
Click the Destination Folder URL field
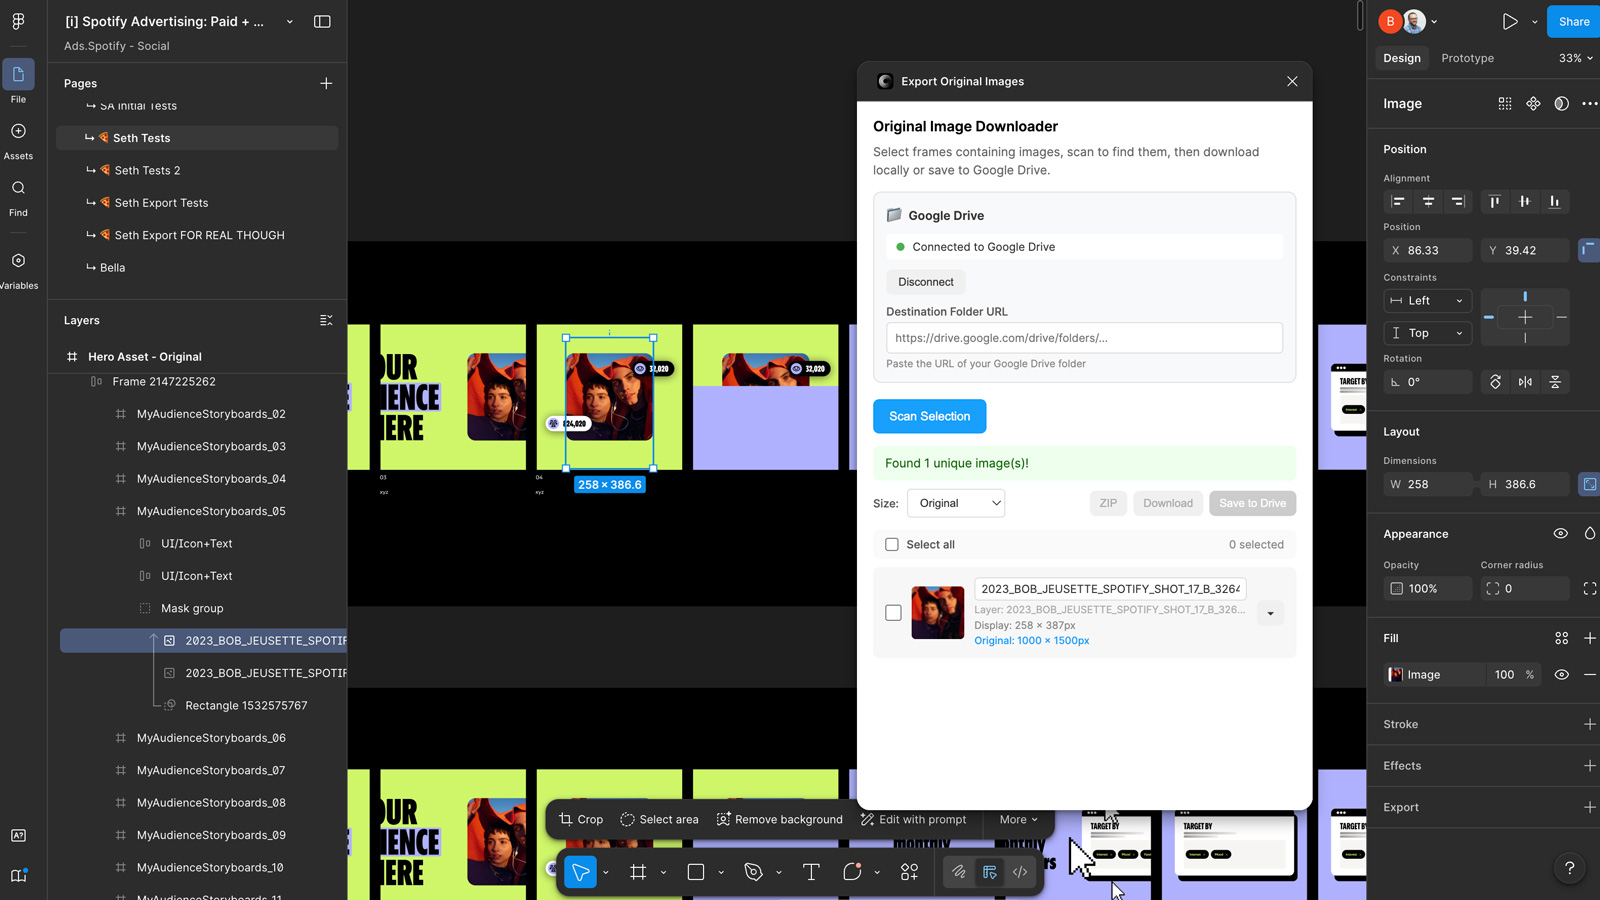1084,338
